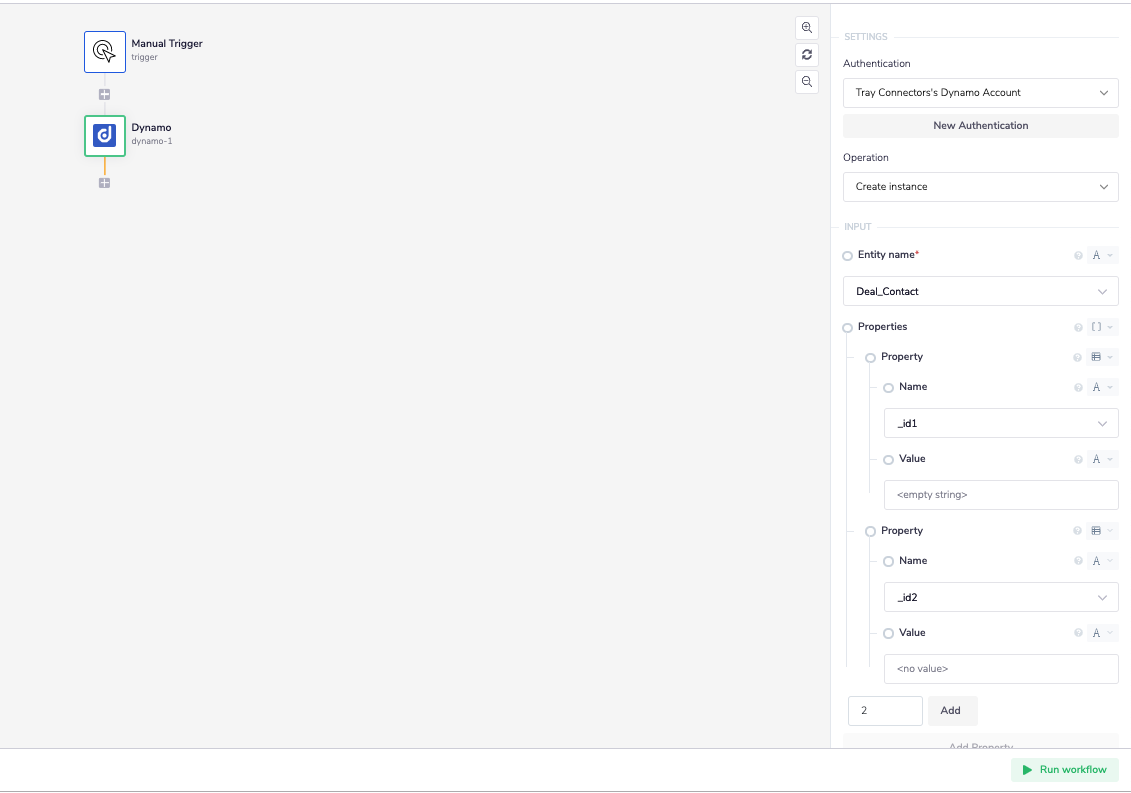Toggle the Entity name connector circle

point(848,256)
